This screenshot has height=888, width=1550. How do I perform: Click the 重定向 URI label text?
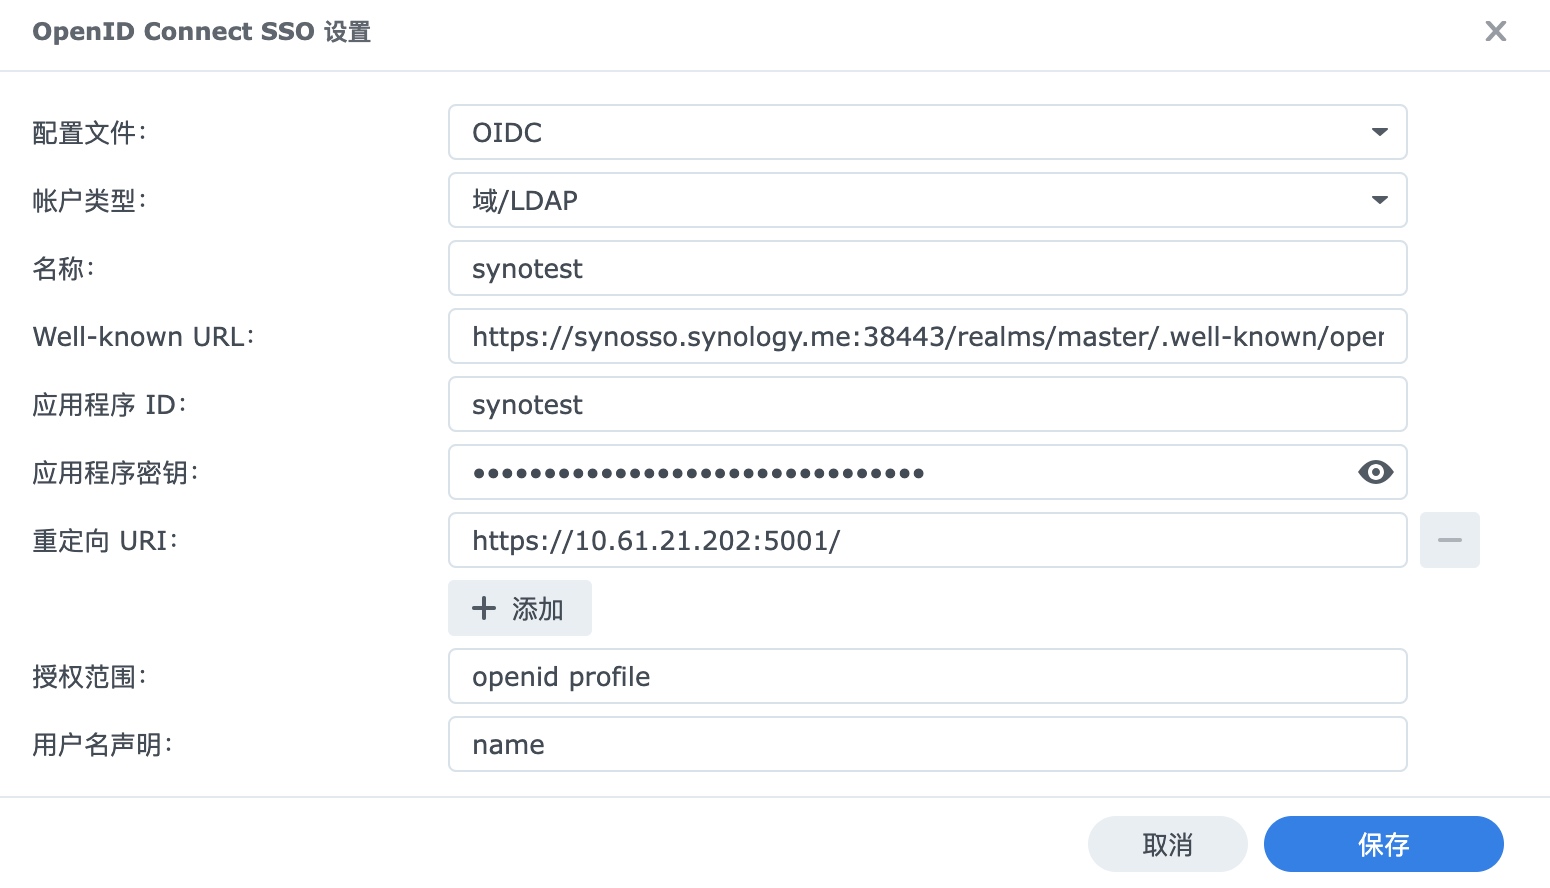click(105, 541)
